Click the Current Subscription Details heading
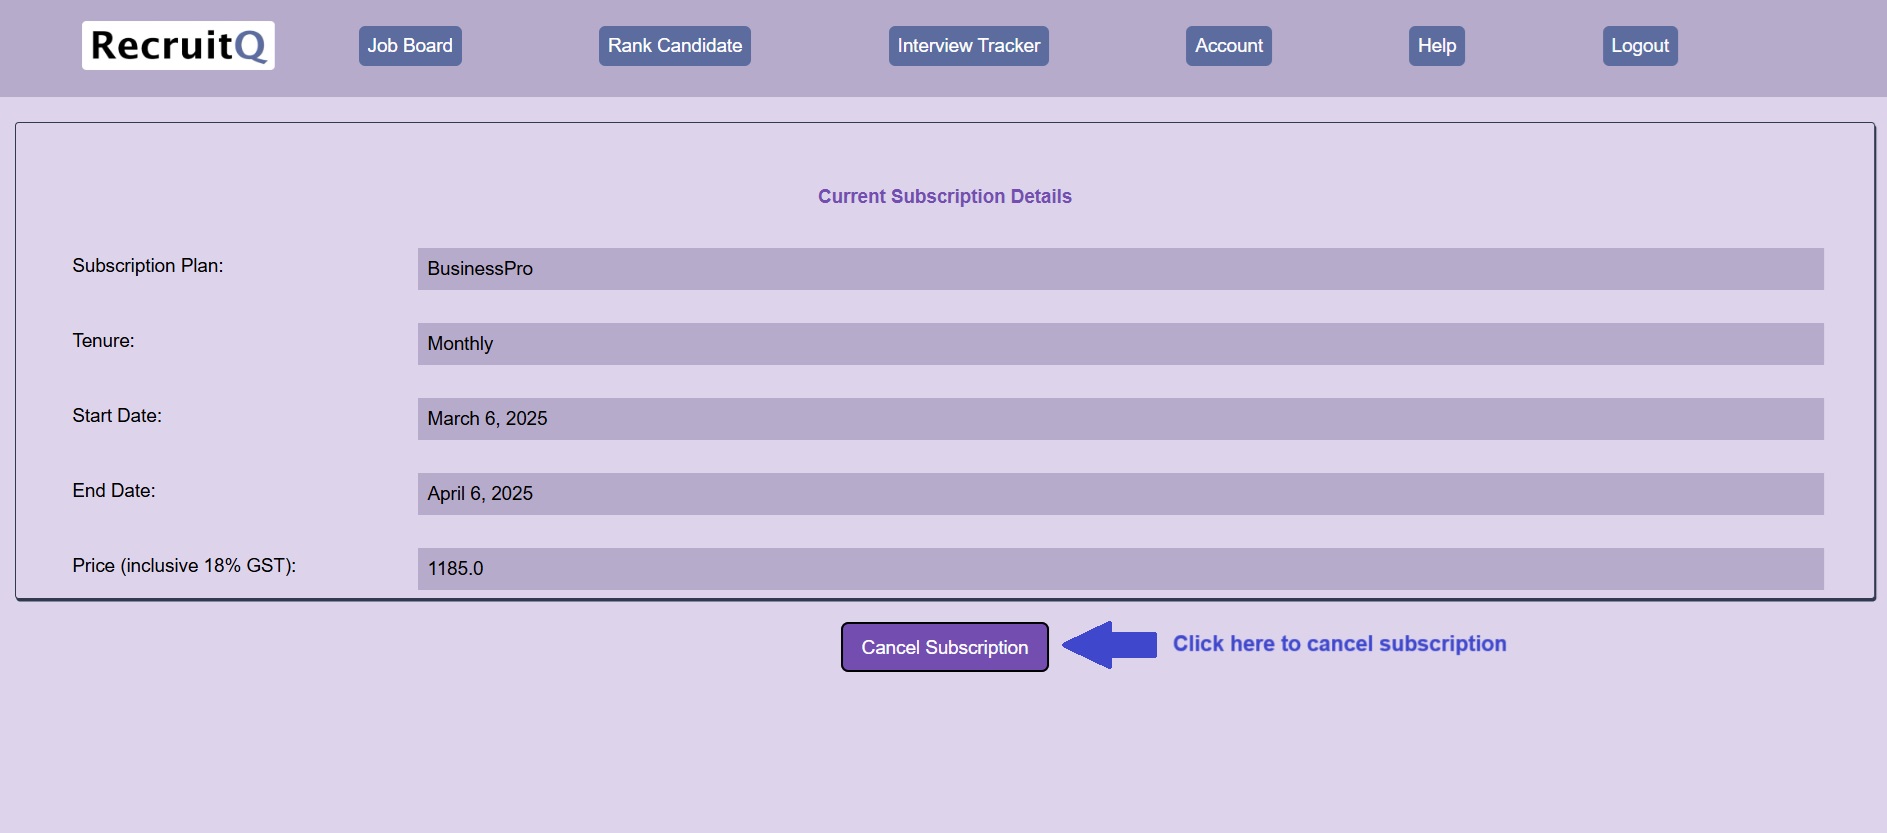1887x833 pixels. point(944,197)
